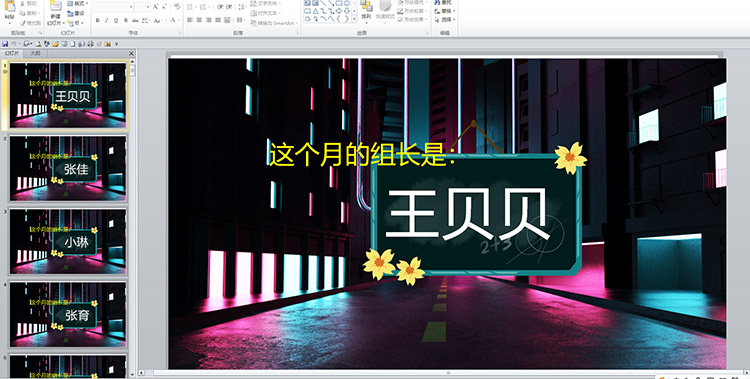Select the block arrow right shape

[x=339, y=11]
